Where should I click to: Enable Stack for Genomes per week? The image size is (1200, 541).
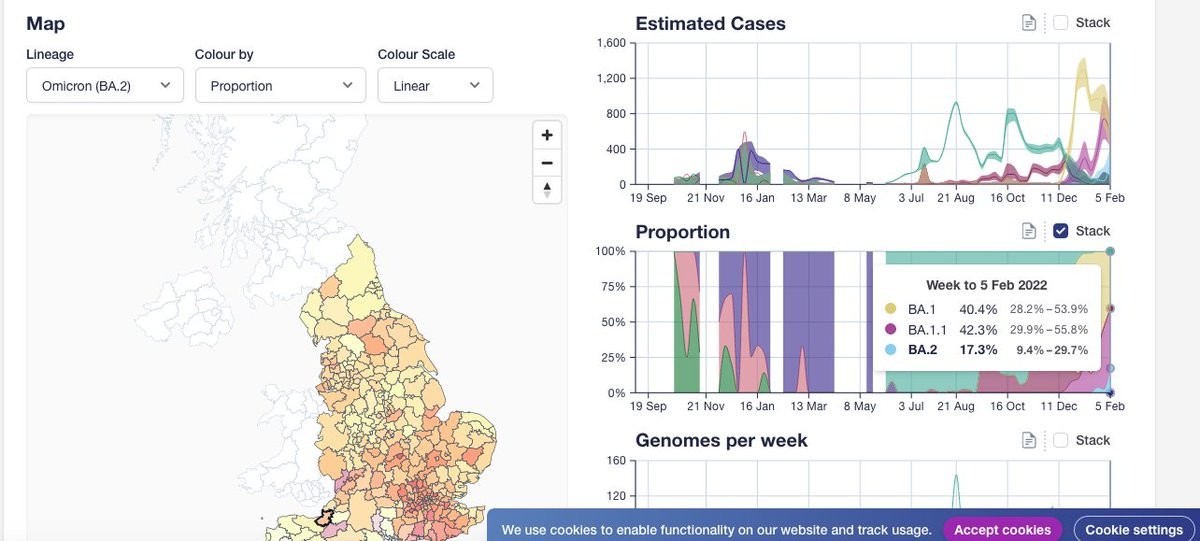[x=1061, y=440]
